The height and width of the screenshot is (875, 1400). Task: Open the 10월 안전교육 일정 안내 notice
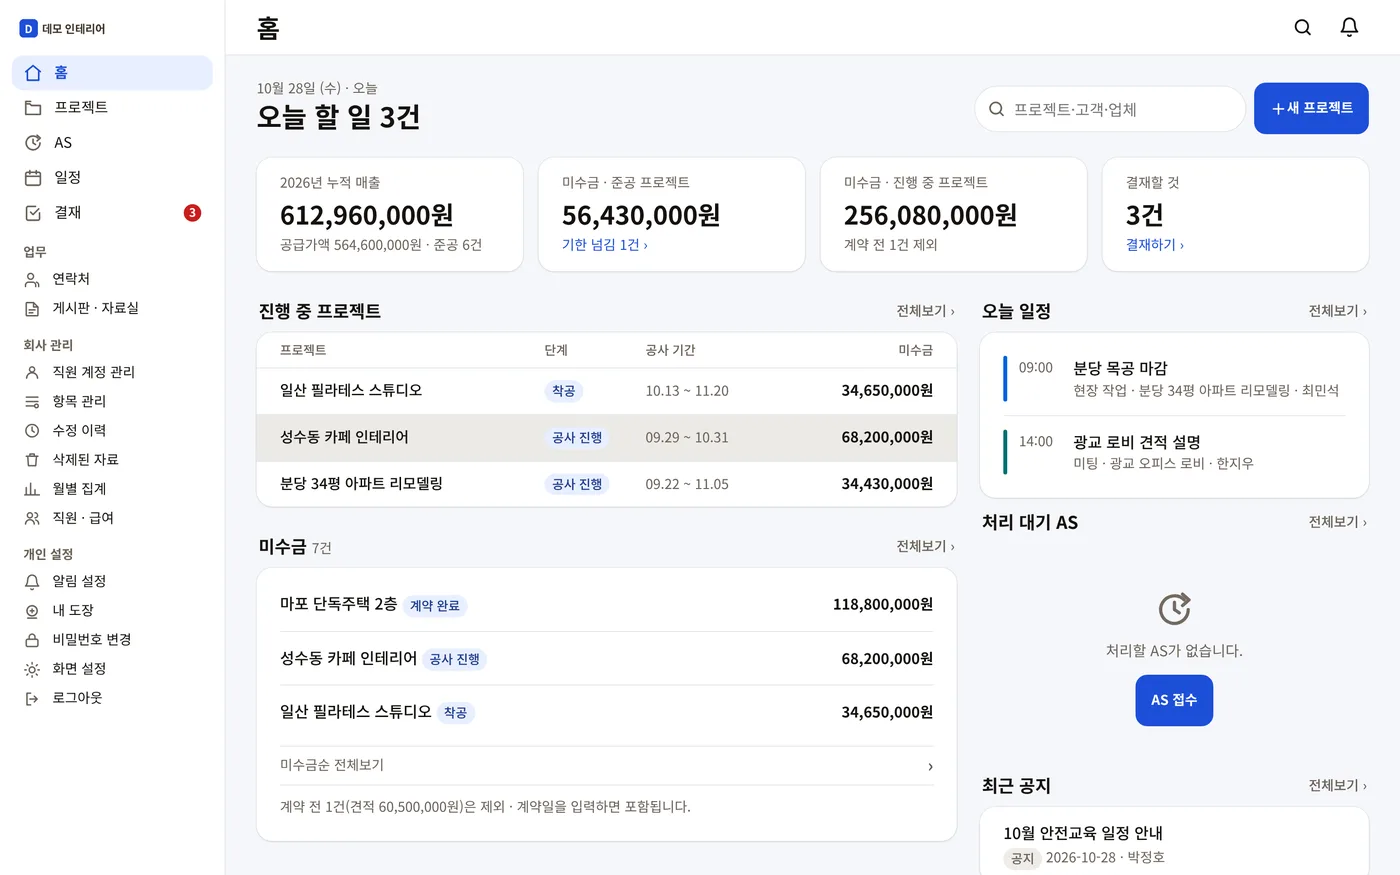[x=1174, y=844]
